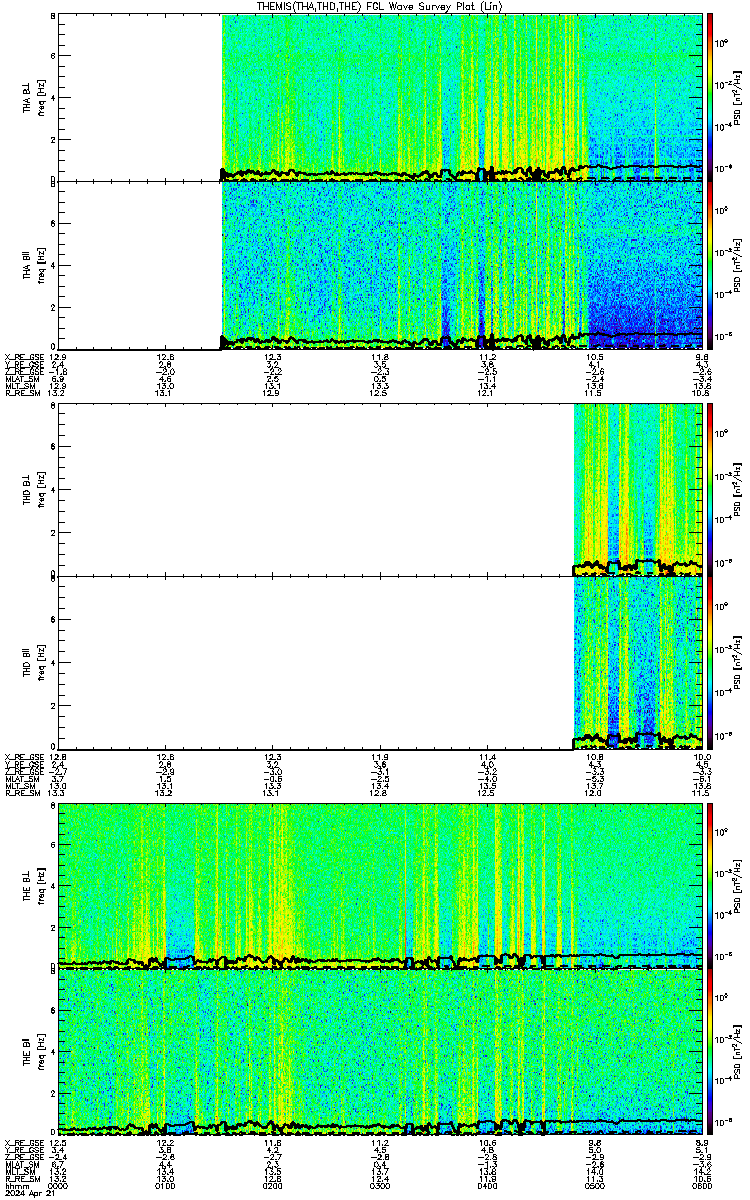
Task: Click the THD B-perpendicular spectrogram data
Action: click(637, 489)
